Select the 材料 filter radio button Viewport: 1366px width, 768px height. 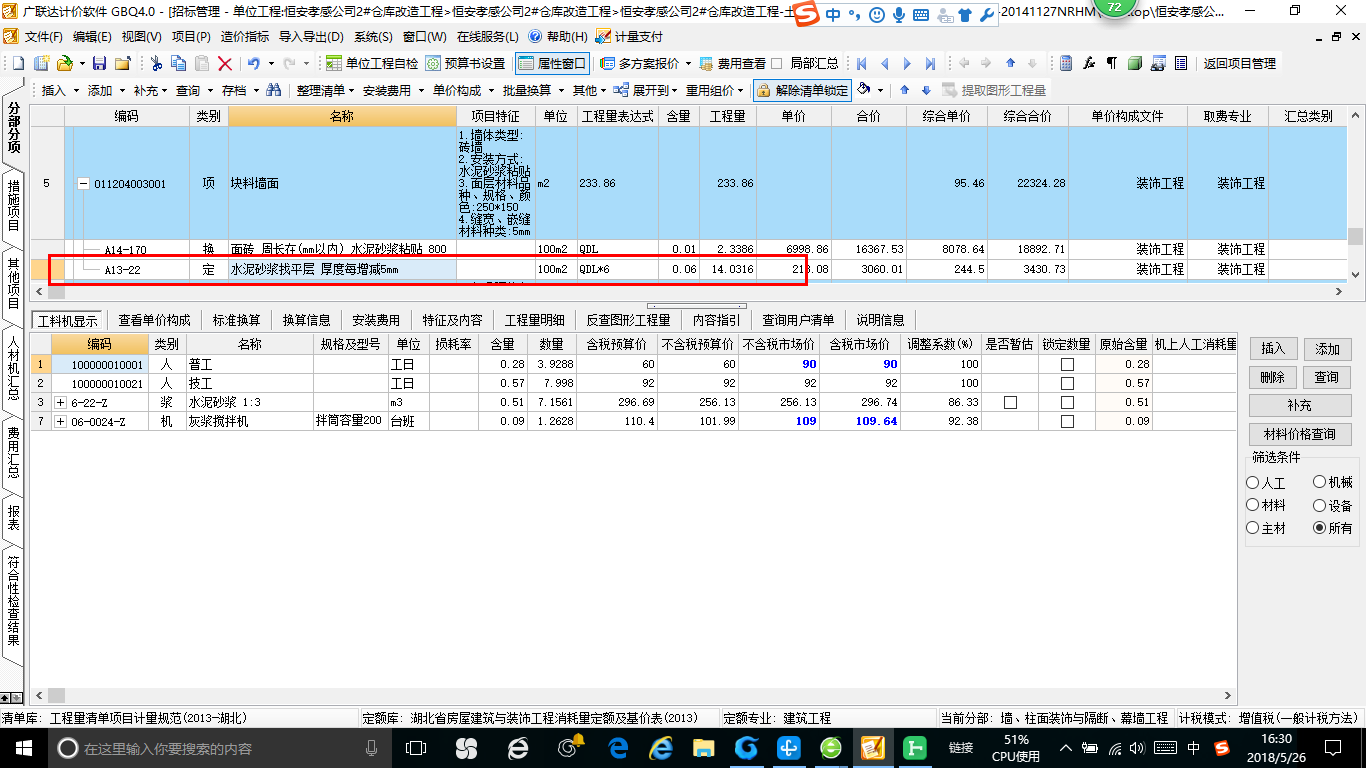tap(1253, 505)
